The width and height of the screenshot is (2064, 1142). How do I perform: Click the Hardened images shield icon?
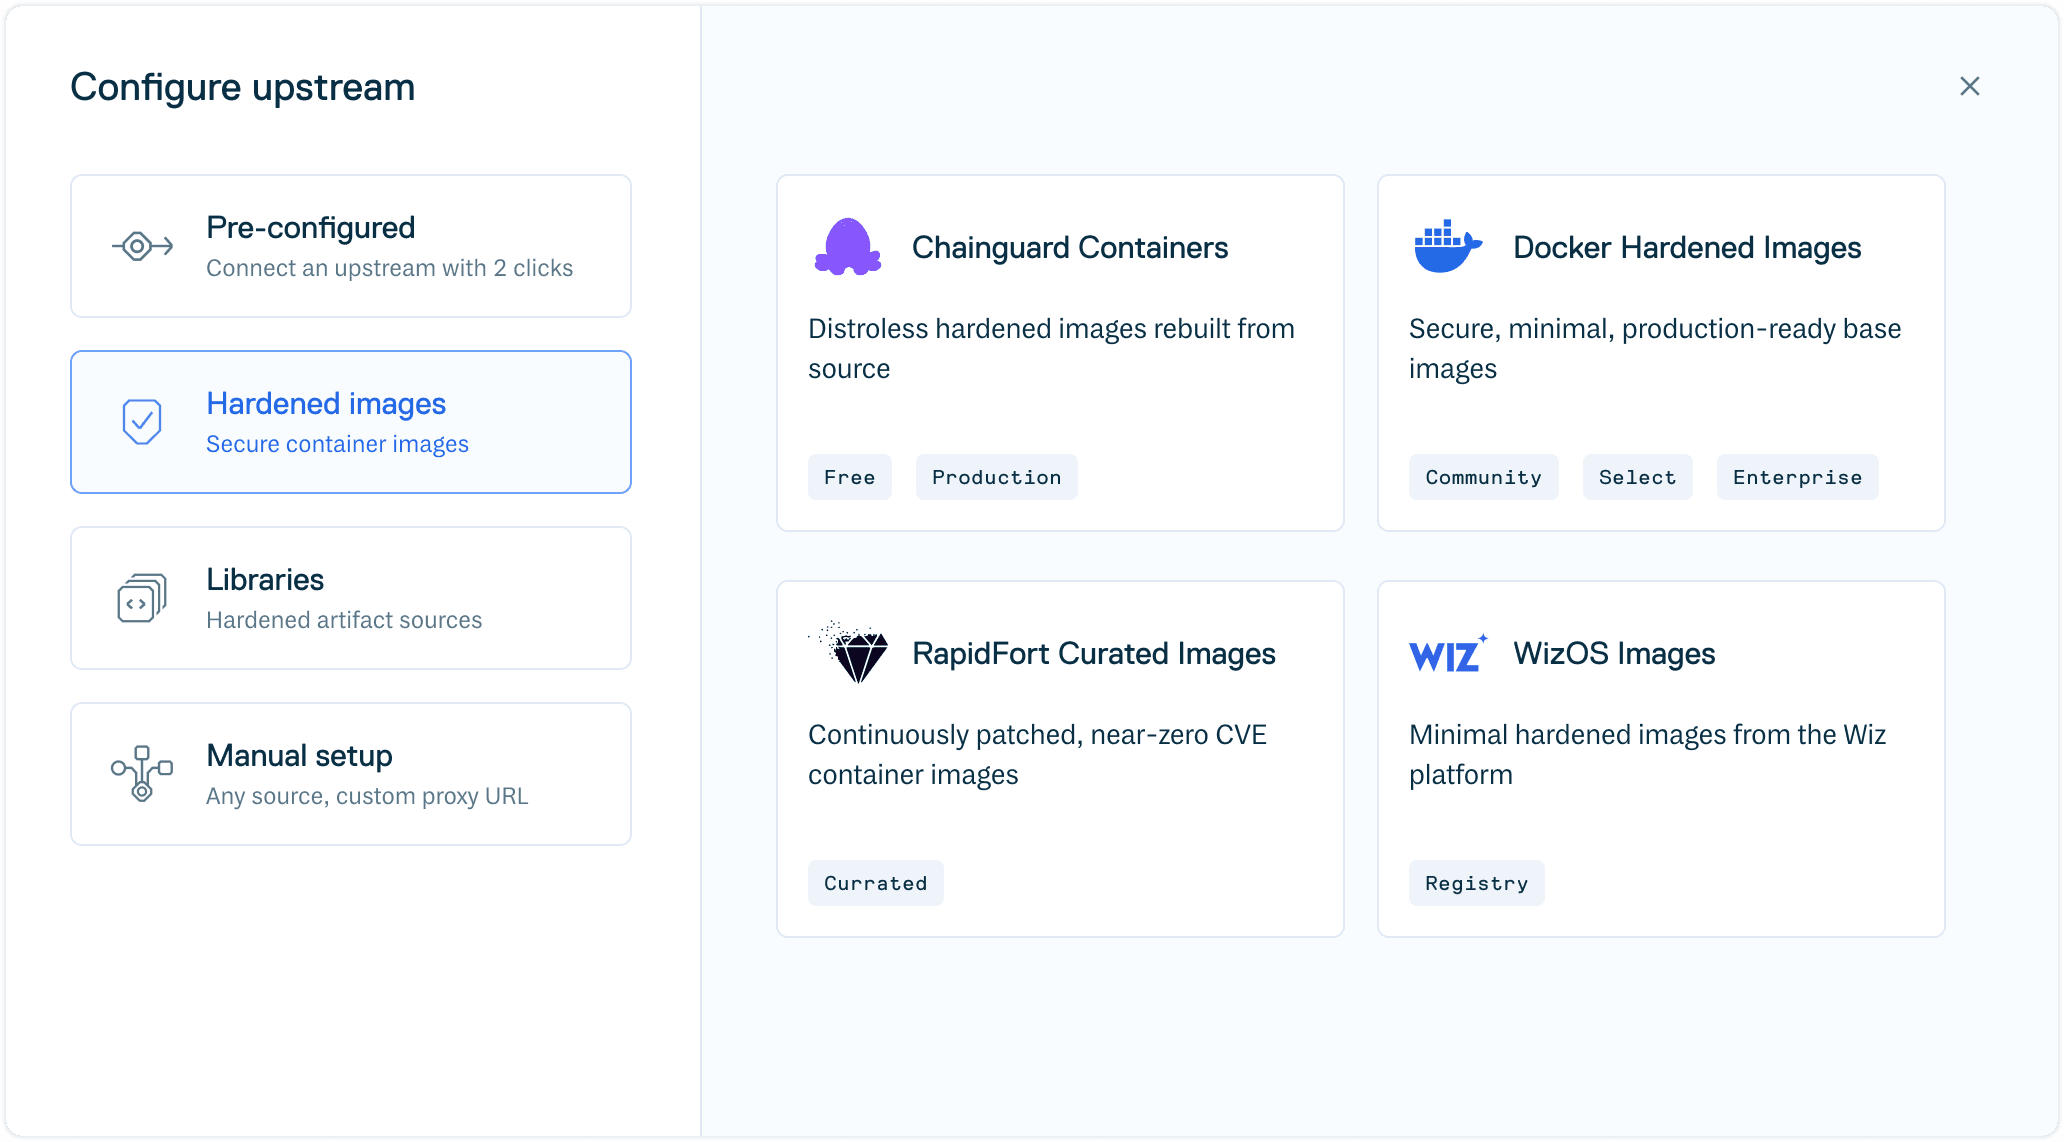pos(142,422)
